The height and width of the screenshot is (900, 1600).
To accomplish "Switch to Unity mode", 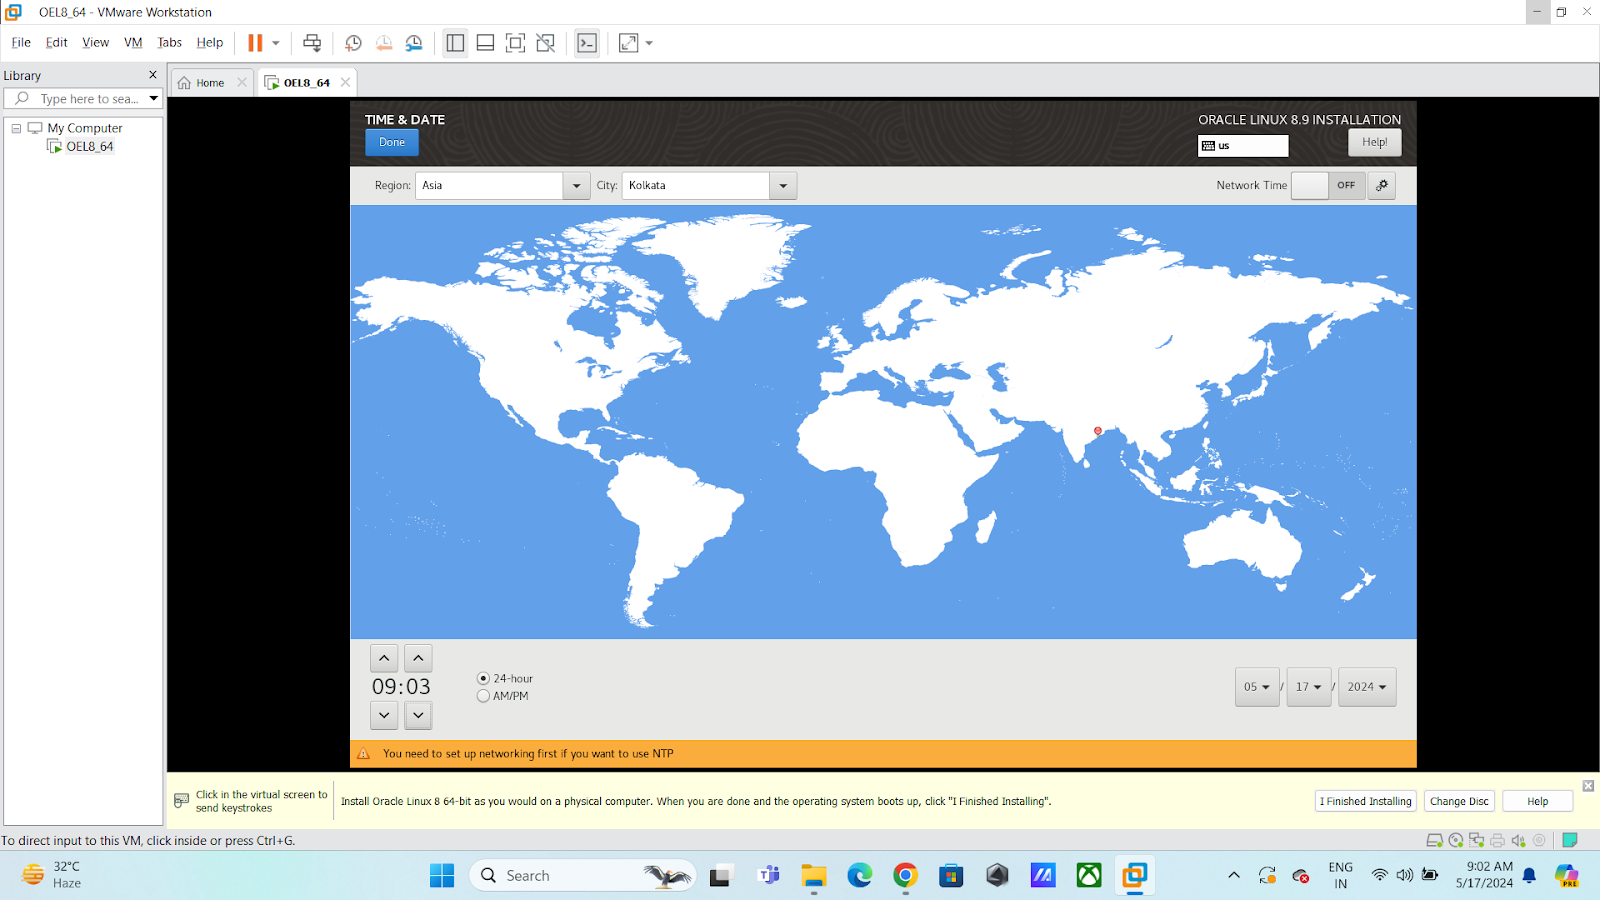I will pos(546,43).
